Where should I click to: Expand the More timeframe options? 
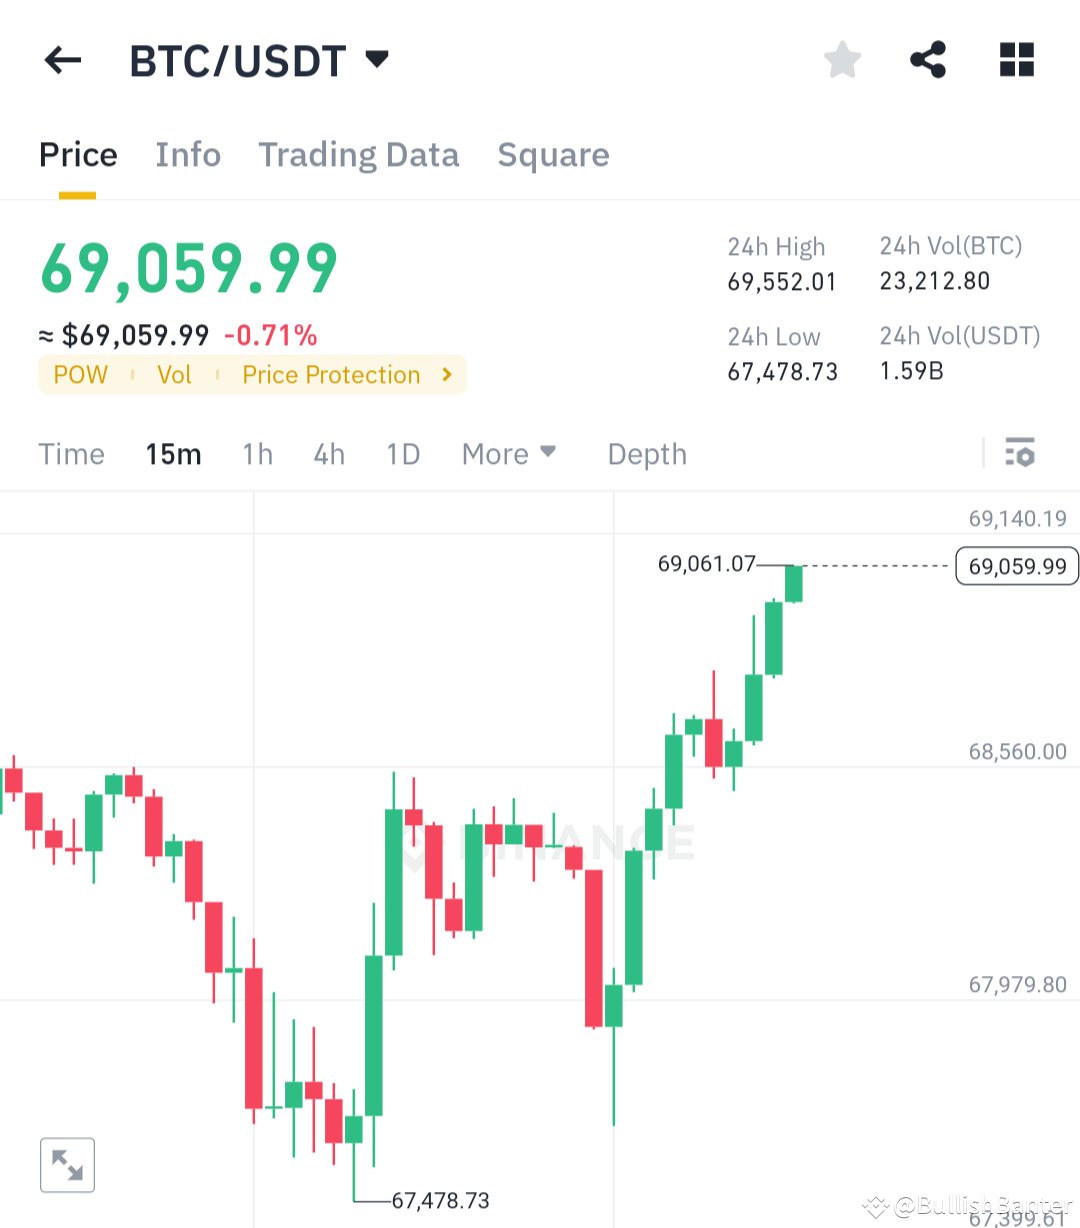[509, 453]
